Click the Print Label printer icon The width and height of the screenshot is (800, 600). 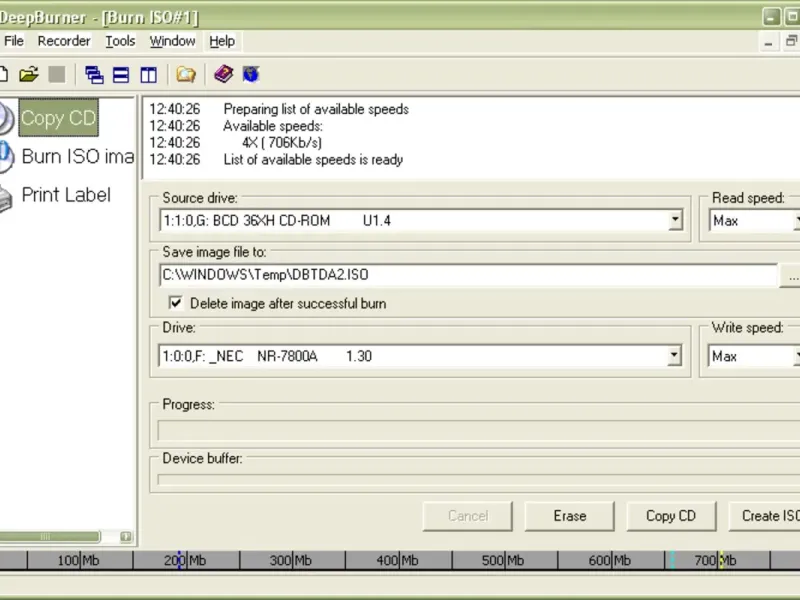click(6, 196)
